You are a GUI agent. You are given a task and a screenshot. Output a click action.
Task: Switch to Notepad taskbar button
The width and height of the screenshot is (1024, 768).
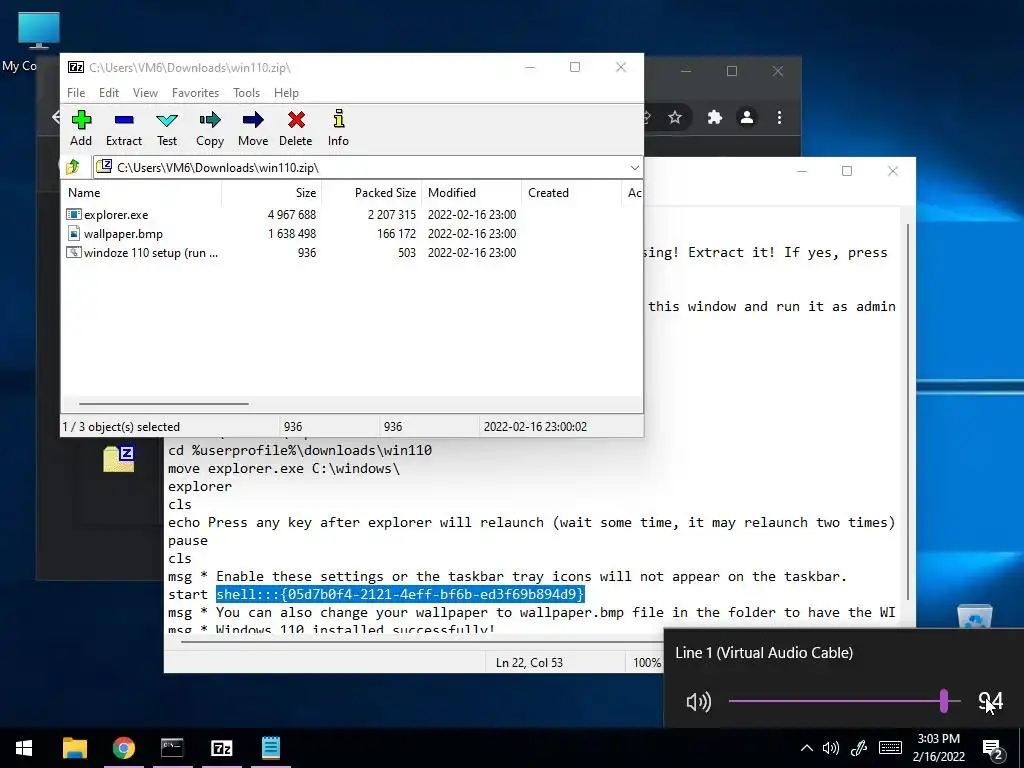(270, 748)
